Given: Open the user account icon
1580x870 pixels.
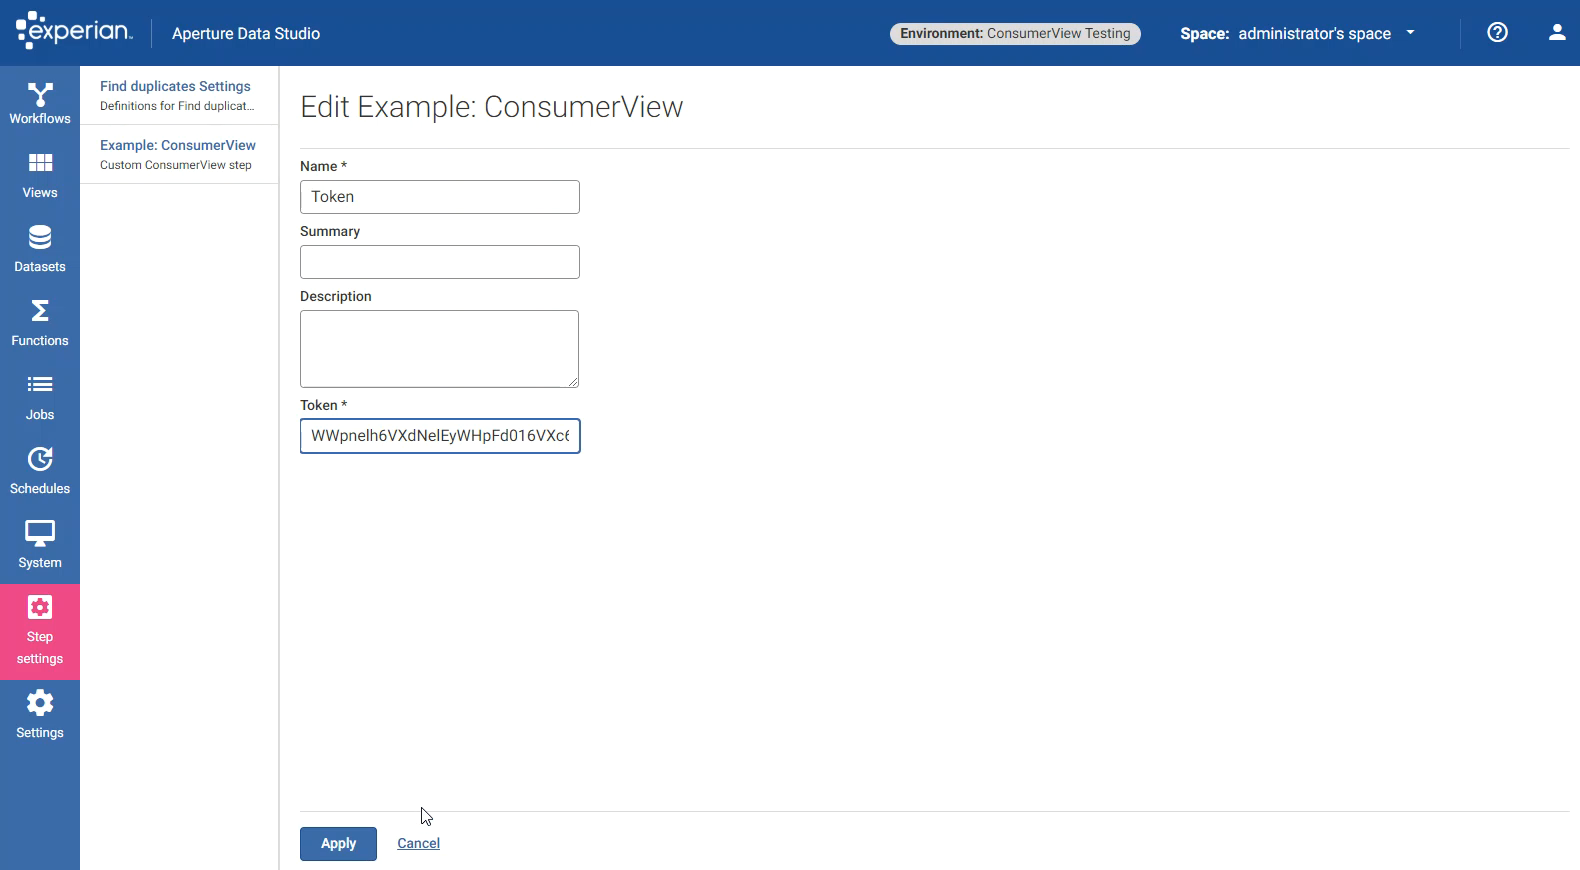Looking at the screenshot, I should click(x=1557, y=32).
